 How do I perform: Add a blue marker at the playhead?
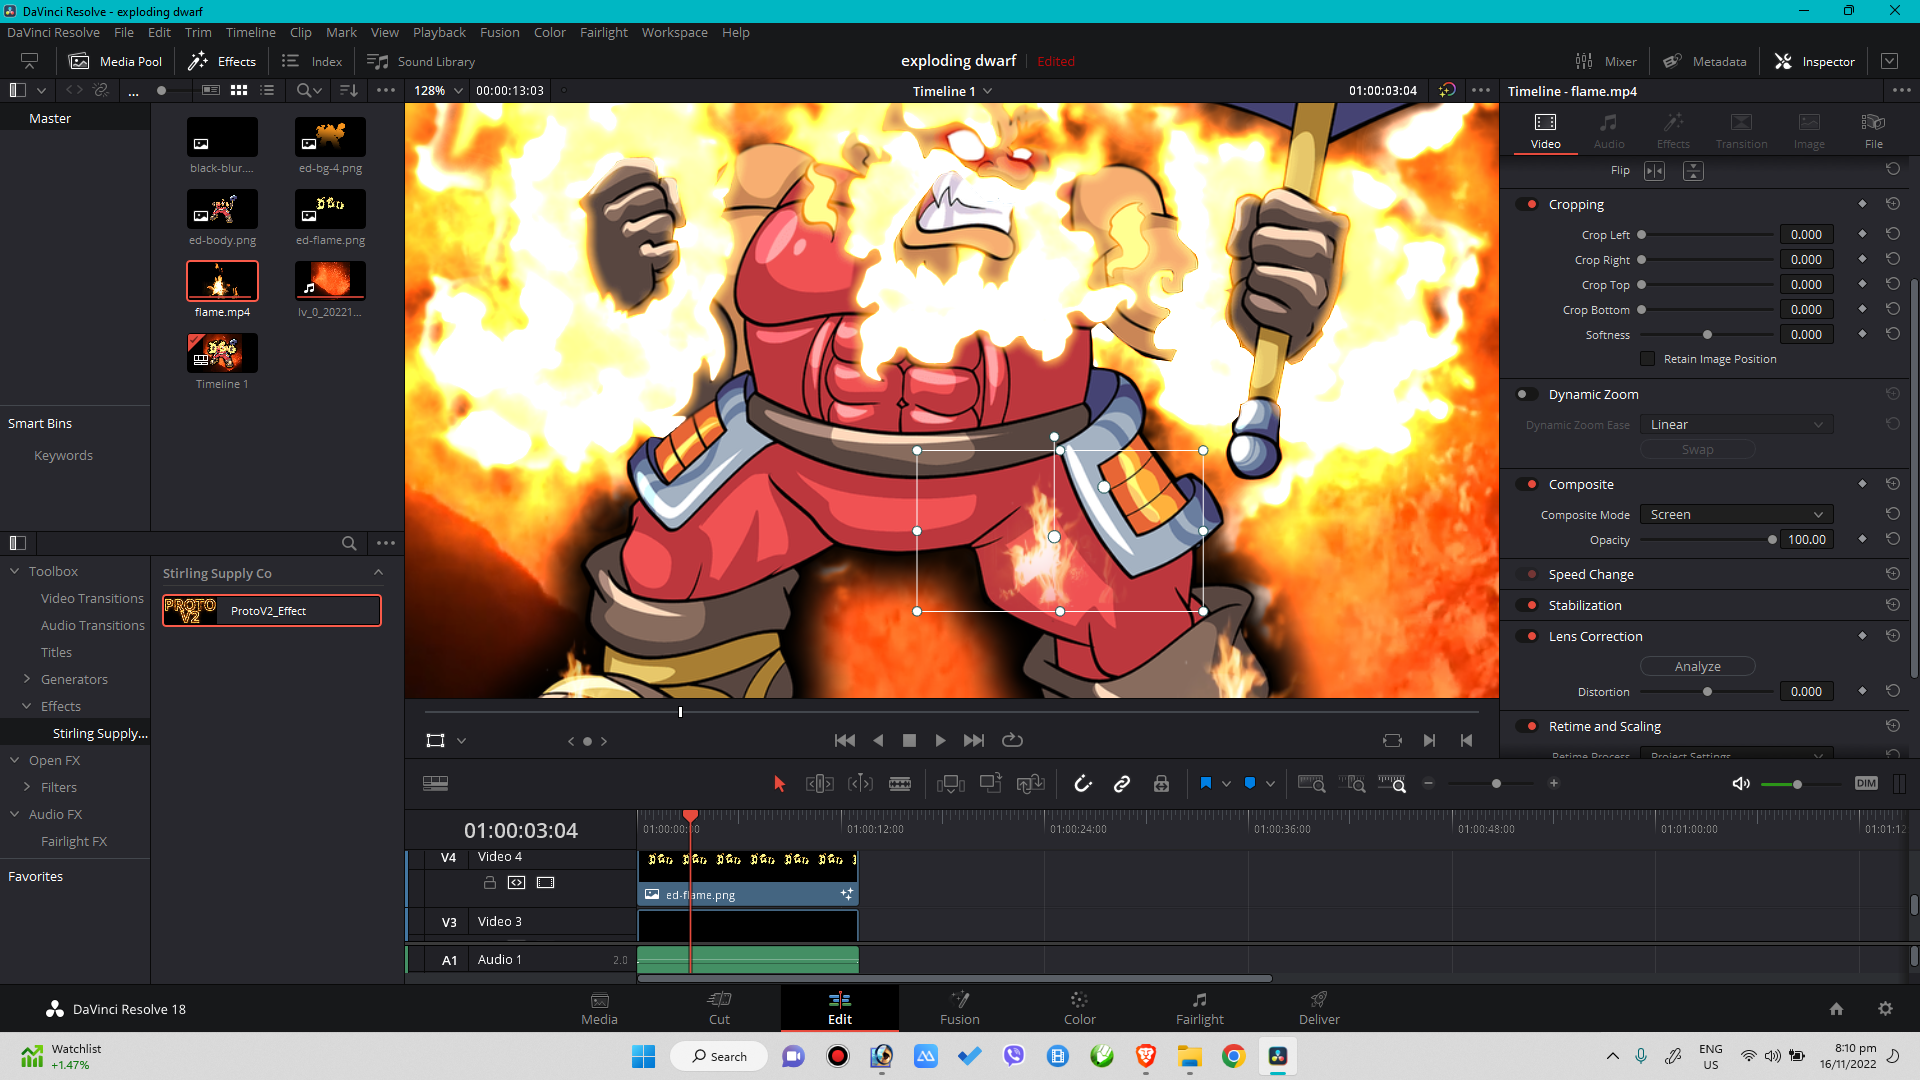click(x=1250, y=784)
